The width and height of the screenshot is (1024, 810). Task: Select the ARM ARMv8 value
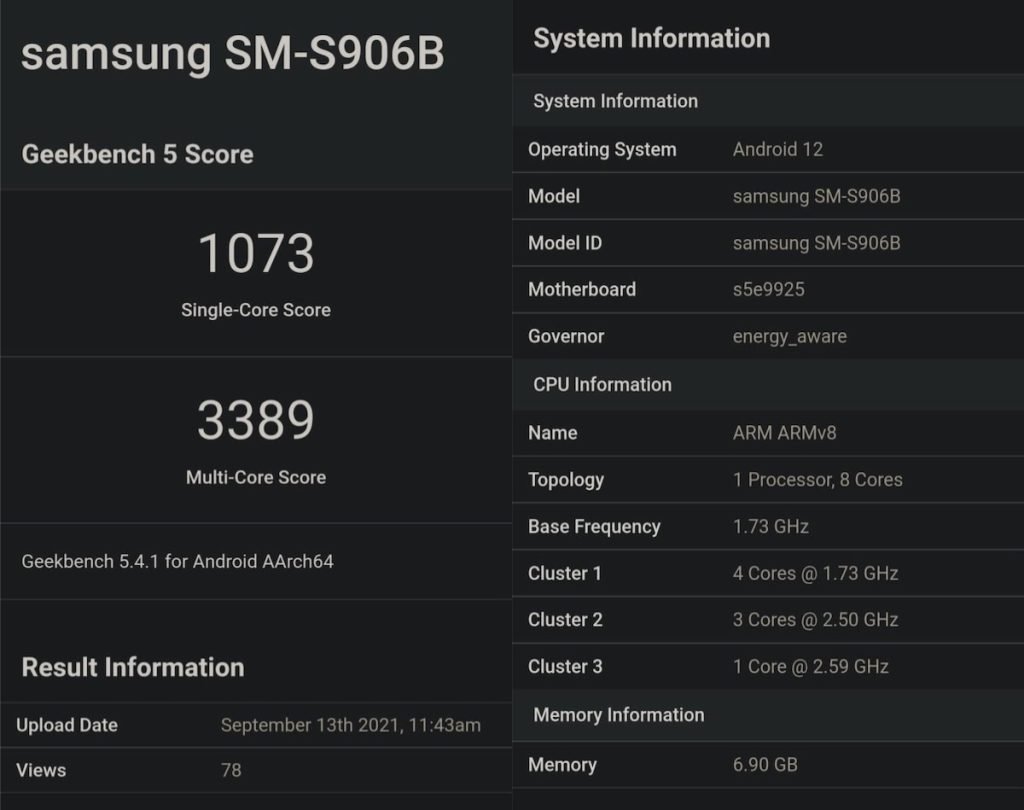784,433
